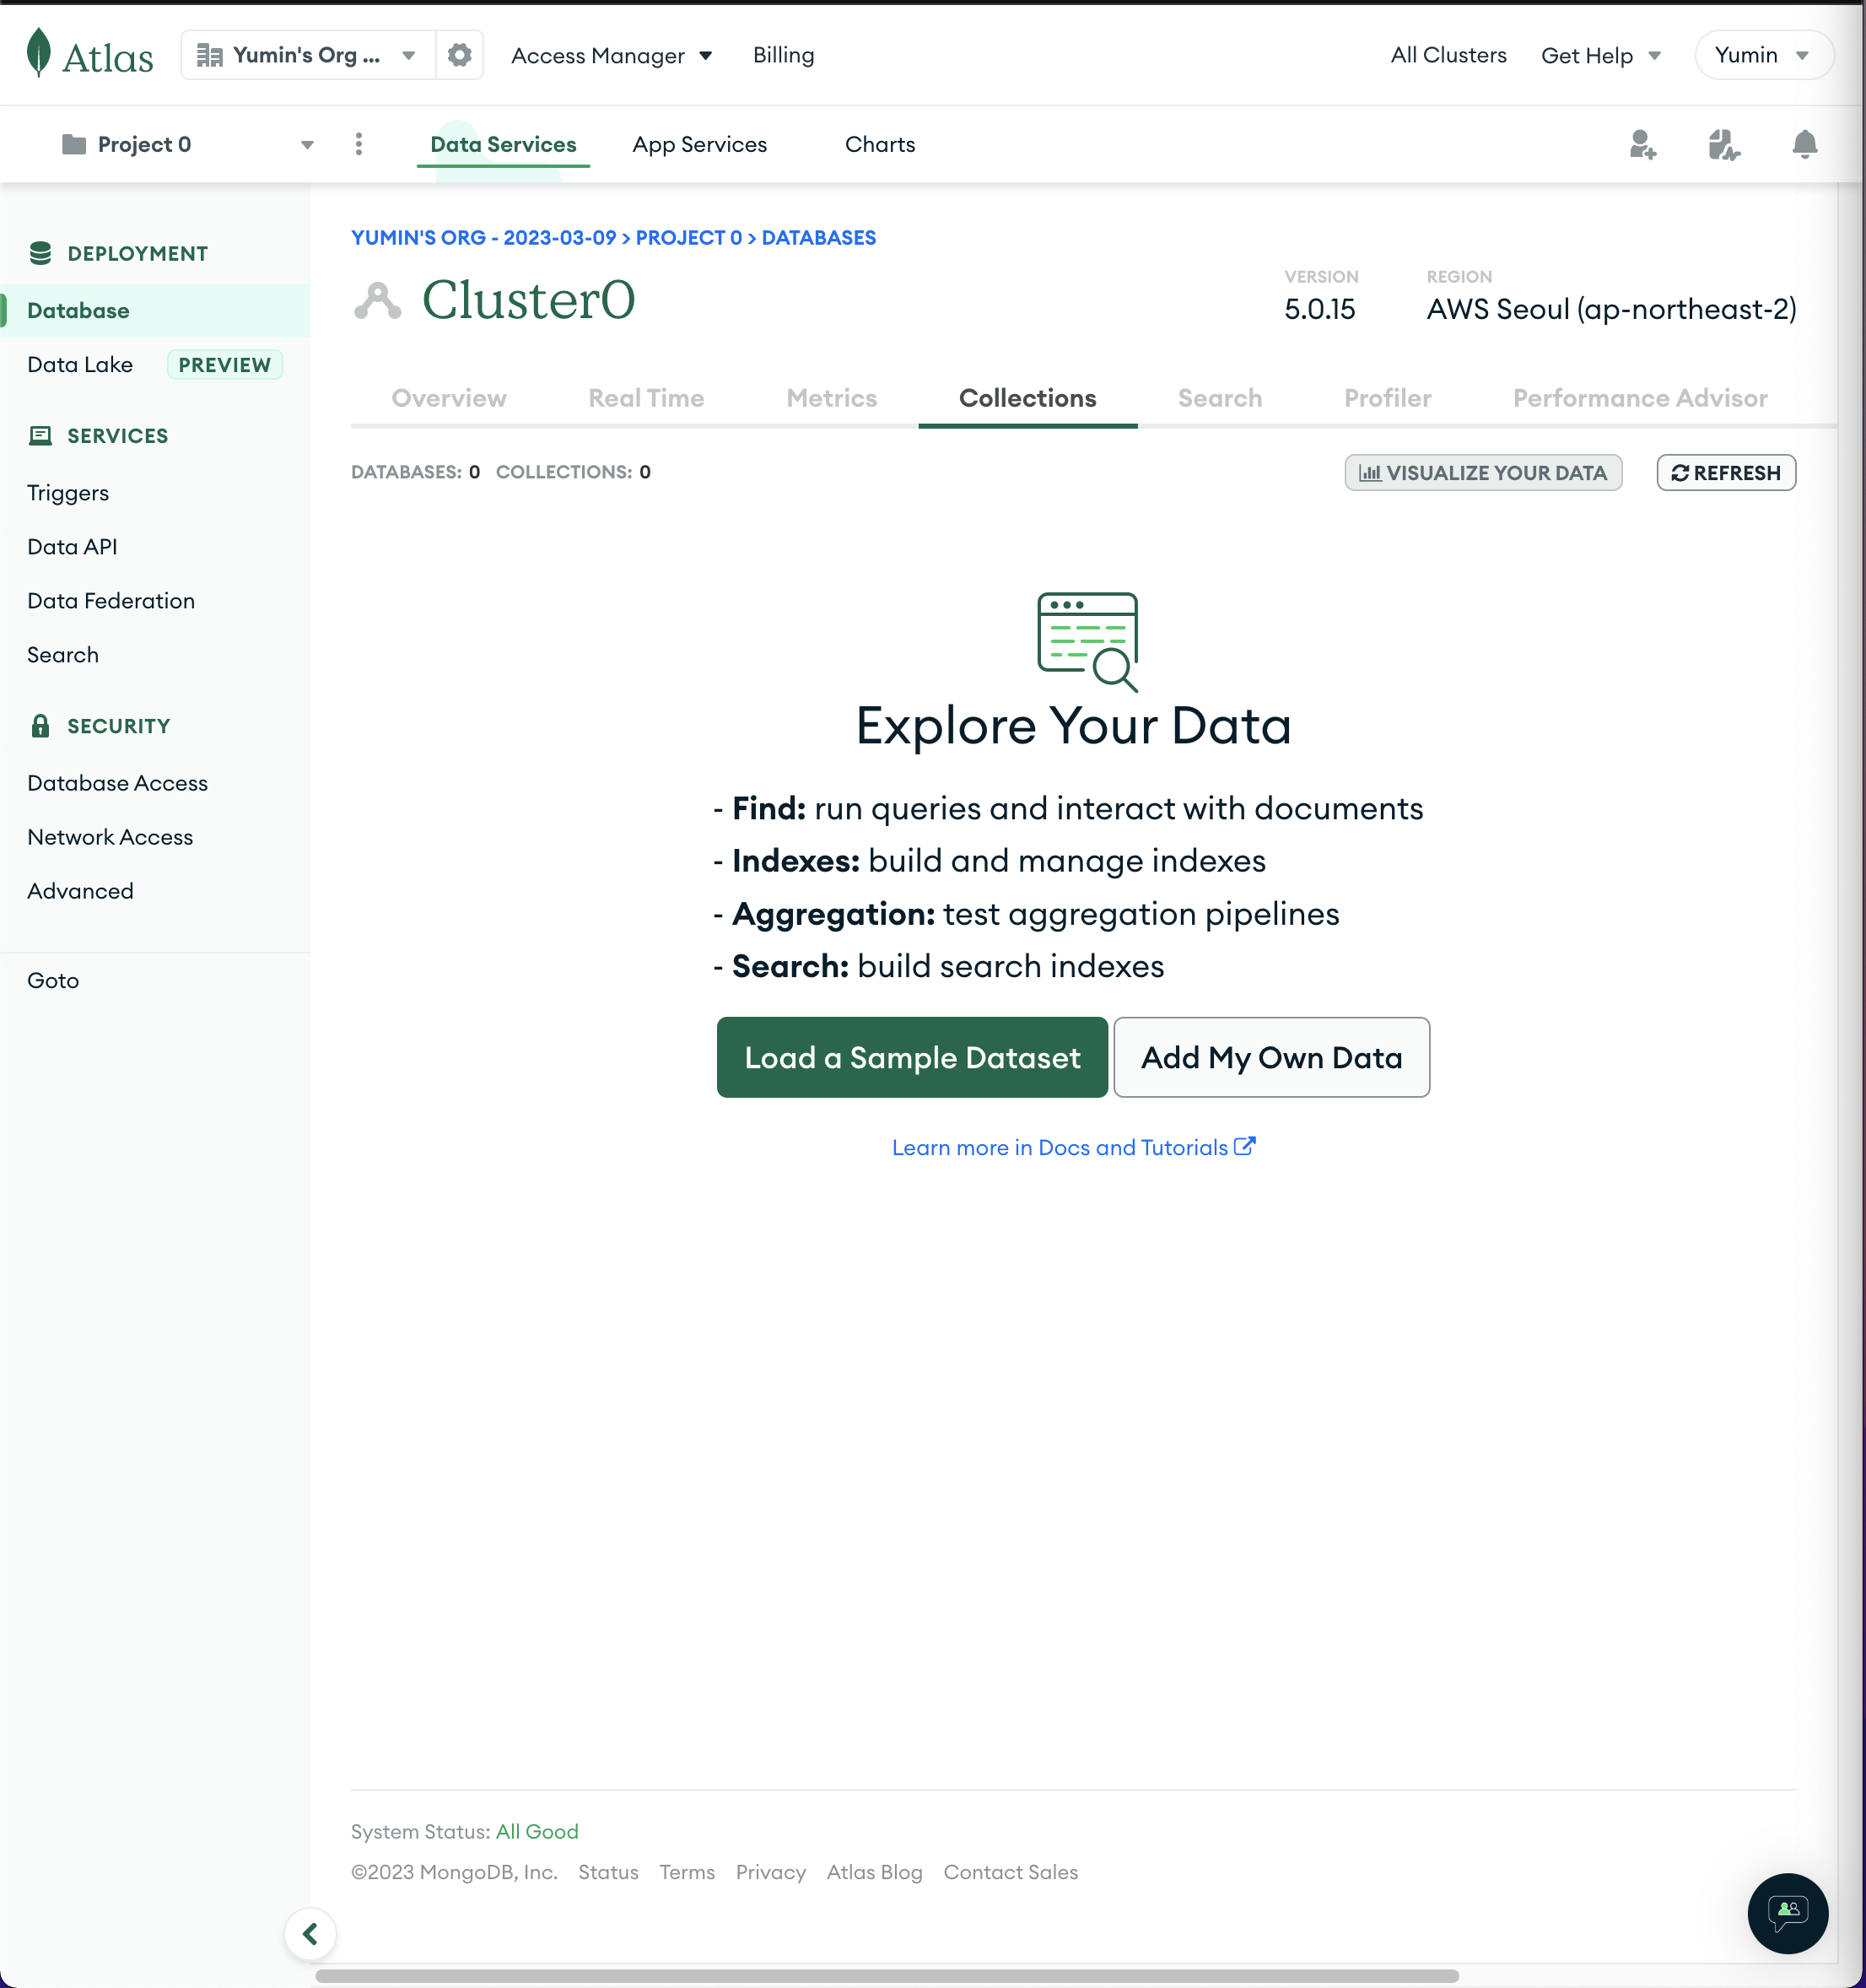Viewport: 1866px width, 1988px height.
Task: Click Add My Own Data button
Action: pos(1271,1057)
